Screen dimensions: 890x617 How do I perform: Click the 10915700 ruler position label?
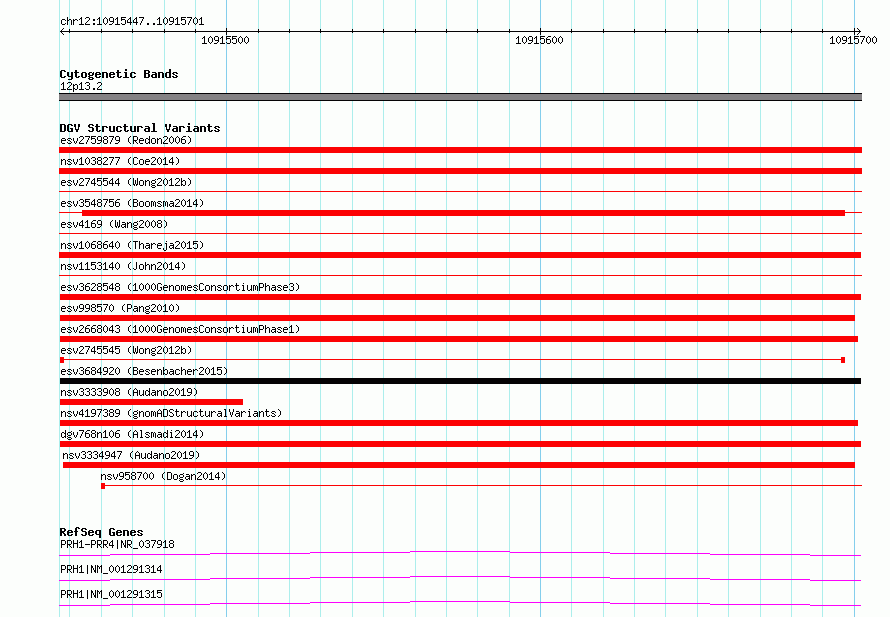click(x=853, y=40)
